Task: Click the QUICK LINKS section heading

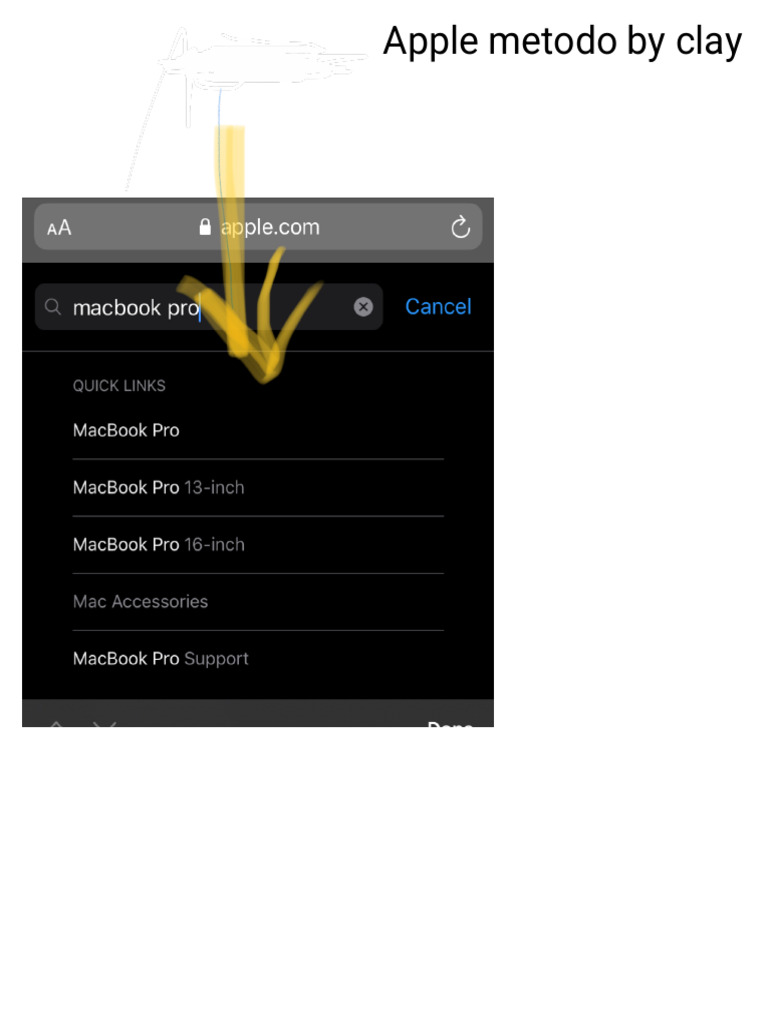Action: 119,385
